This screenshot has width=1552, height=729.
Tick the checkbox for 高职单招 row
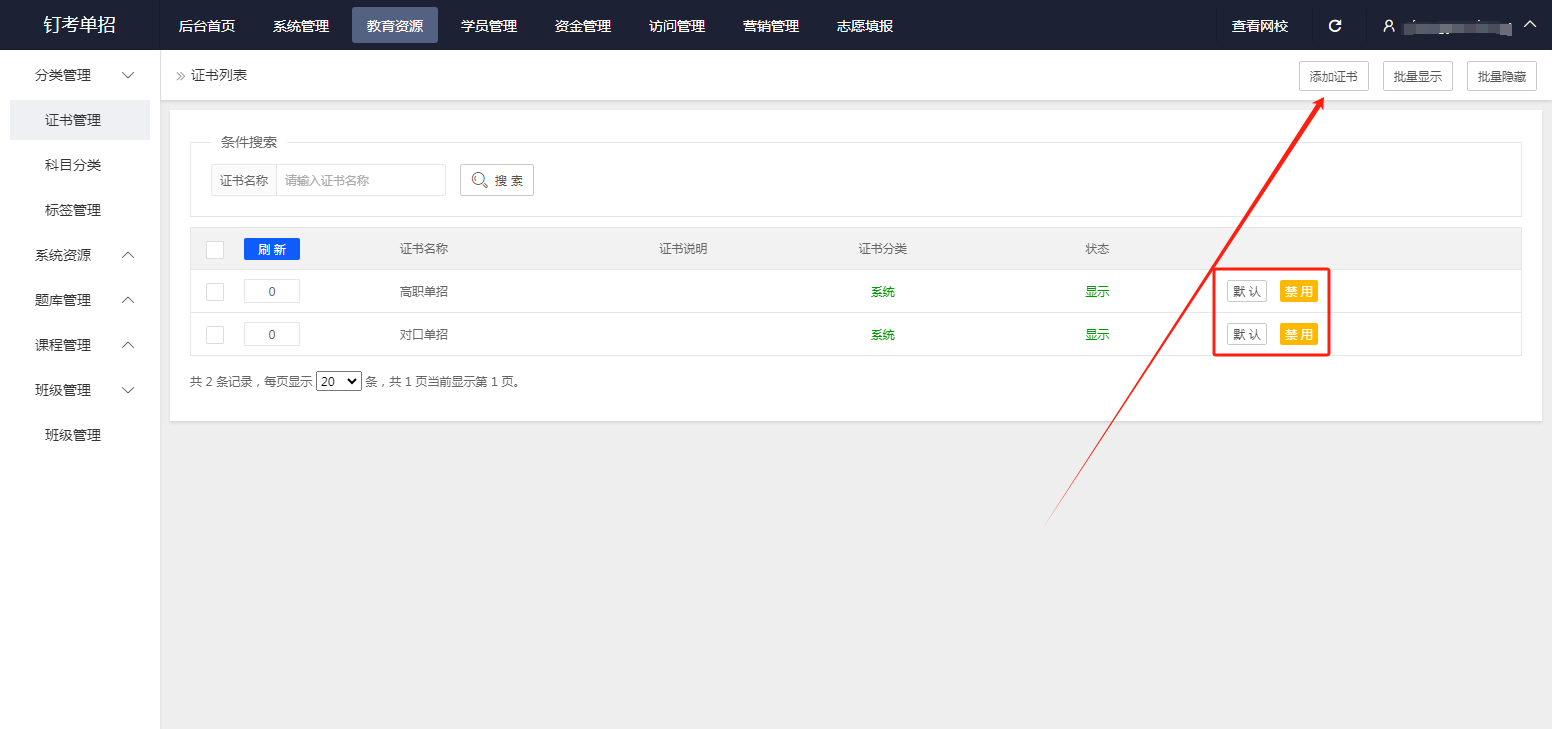215,292
